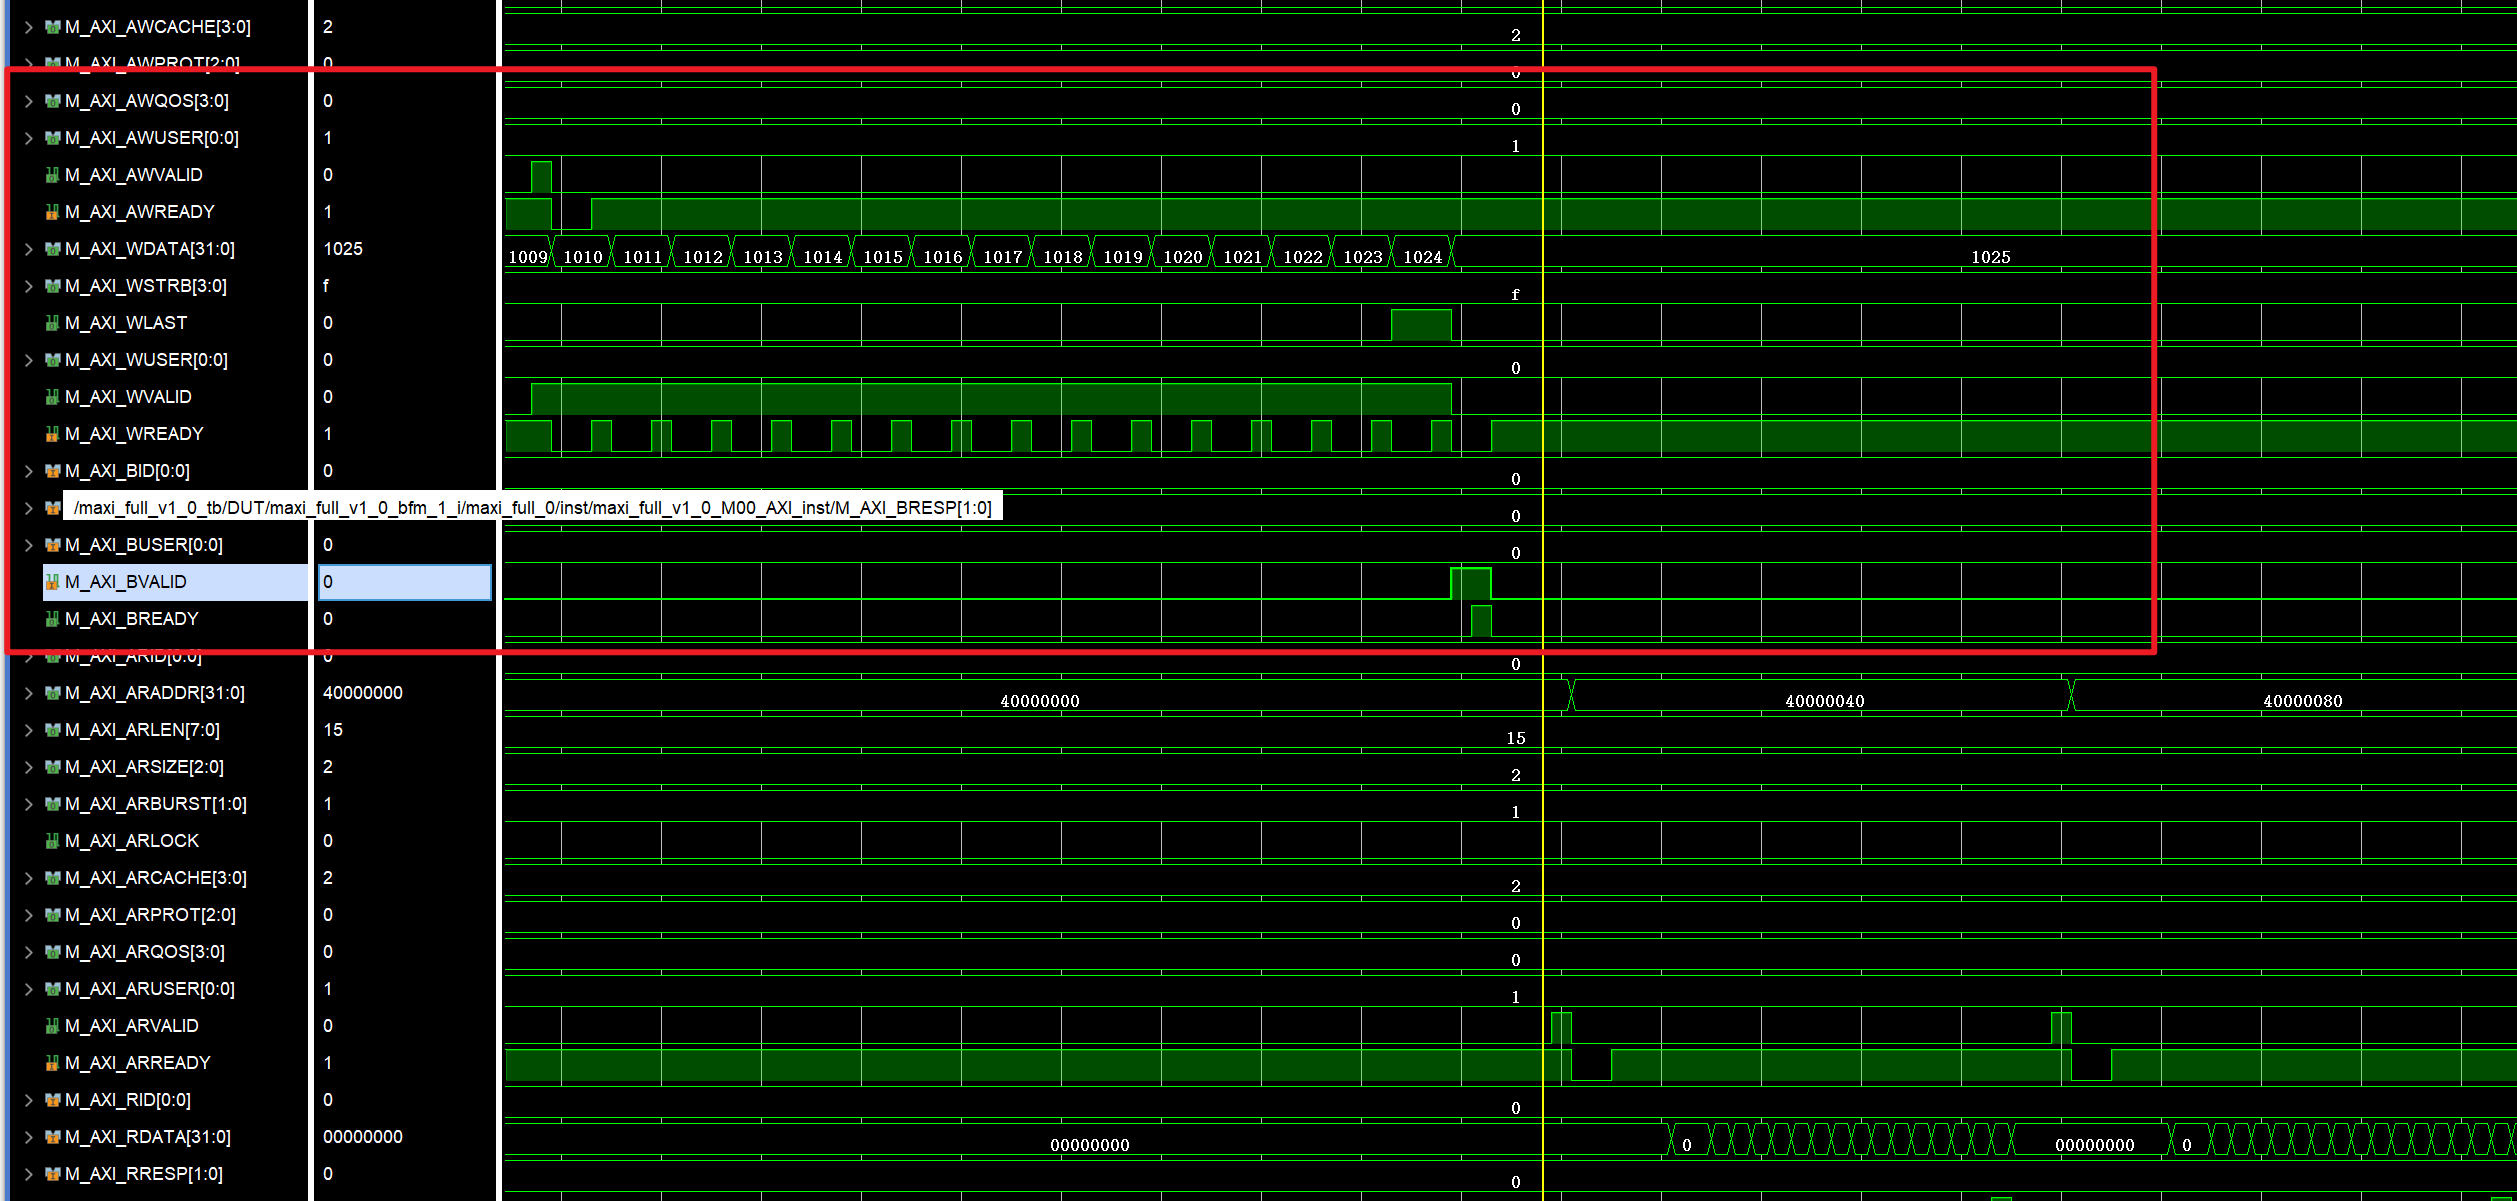Select the M_AXI_BVALID signal row

[x=175, y=582]
